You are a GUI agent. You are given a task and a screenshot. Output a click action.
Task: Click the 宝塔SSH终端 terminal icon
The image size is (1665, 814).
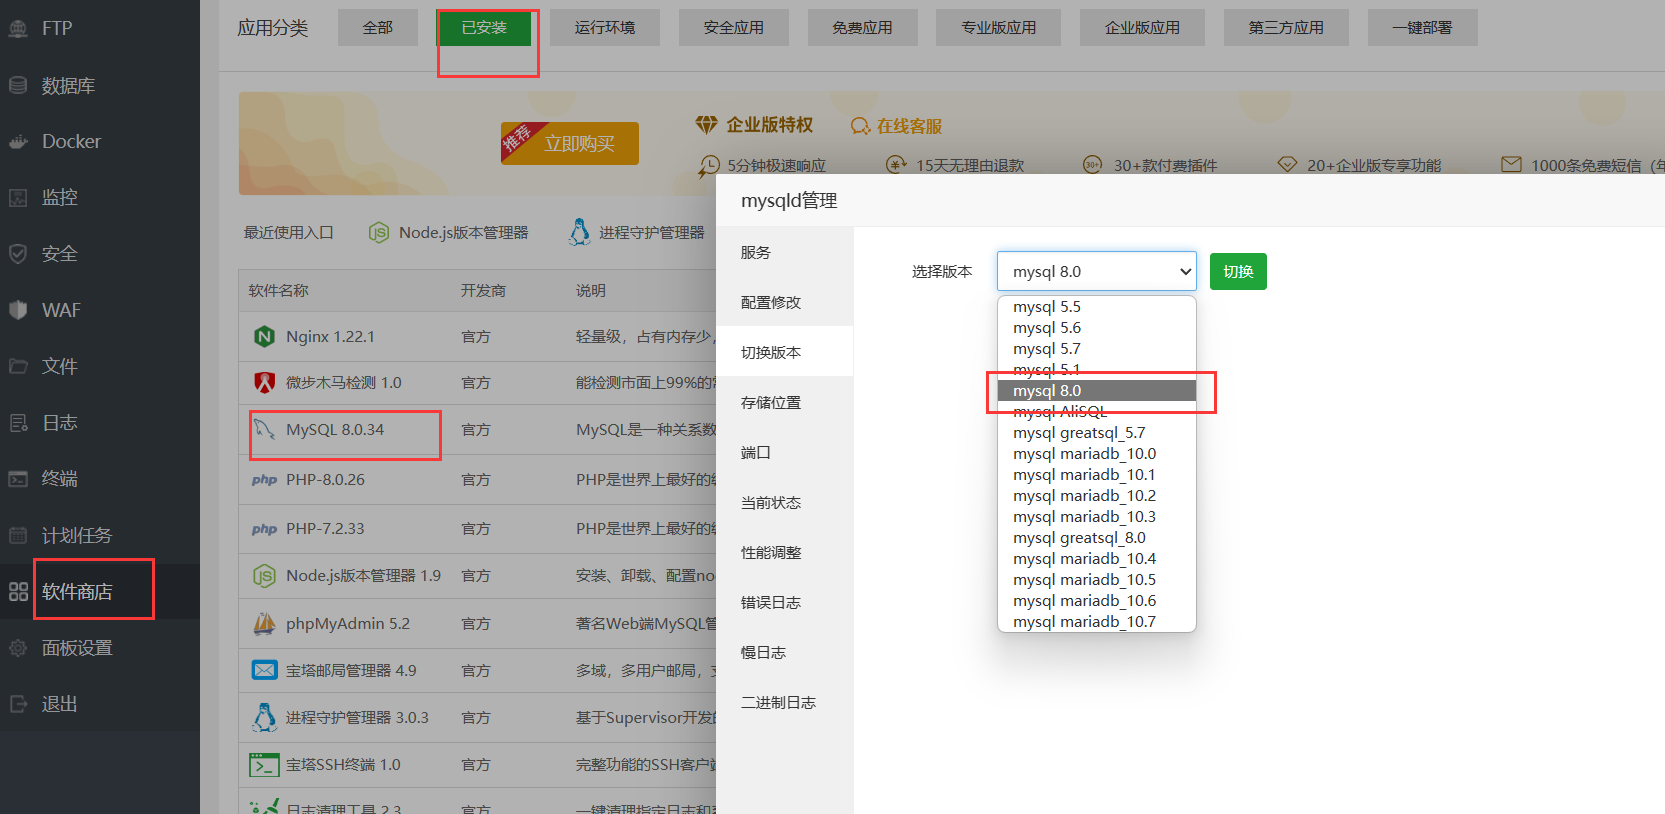[264, 765]
